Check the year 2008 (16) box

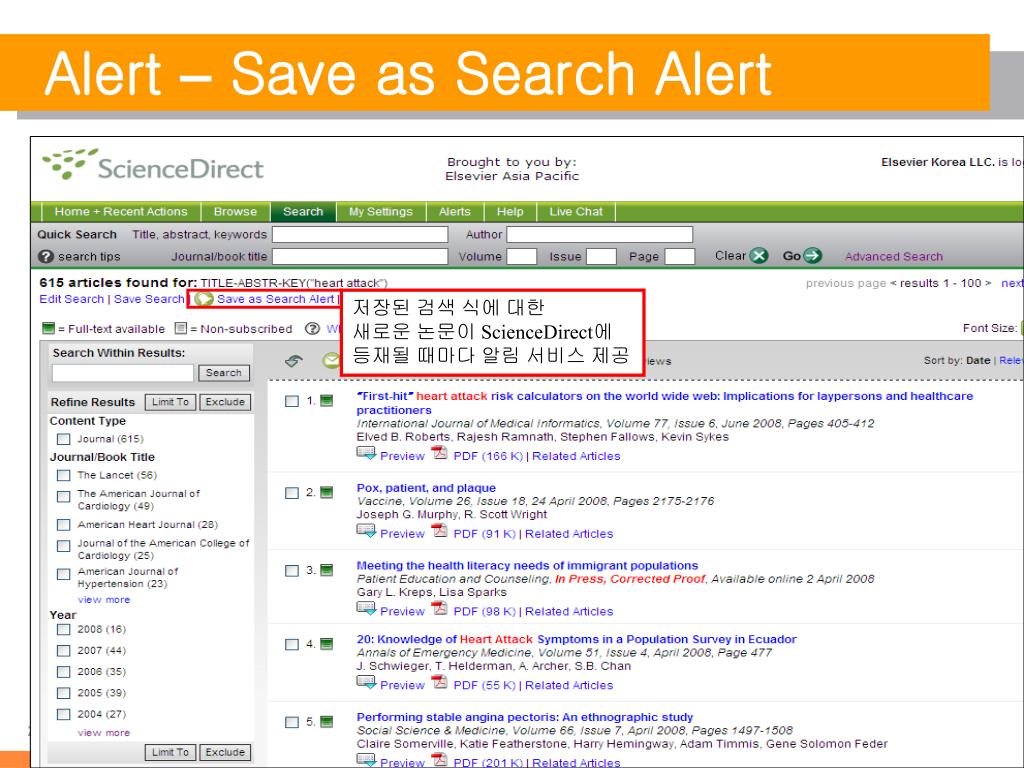tap(63, 630)
